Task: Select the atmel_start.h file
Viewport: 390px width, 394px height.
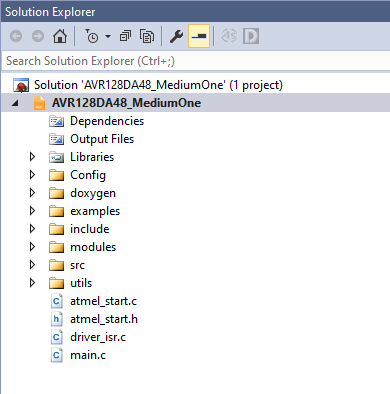Action: (104, 319)
